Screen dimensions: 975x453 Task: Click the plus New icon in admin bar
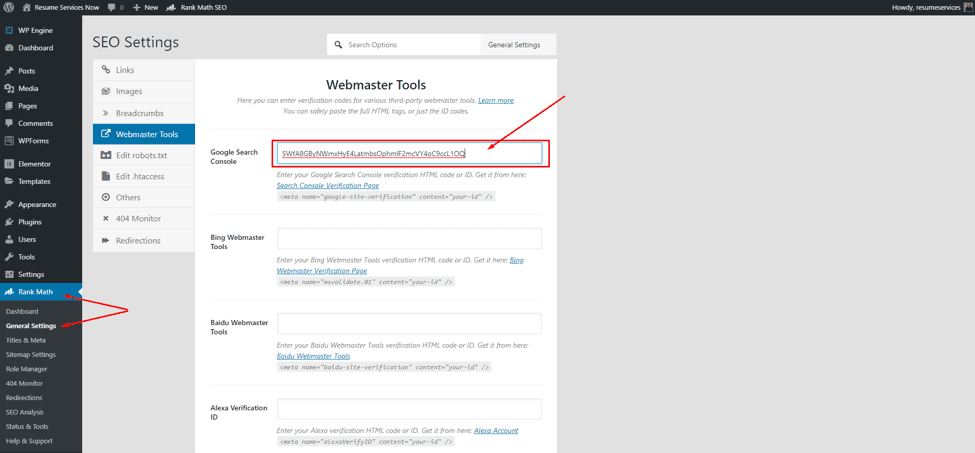(137, 7)
